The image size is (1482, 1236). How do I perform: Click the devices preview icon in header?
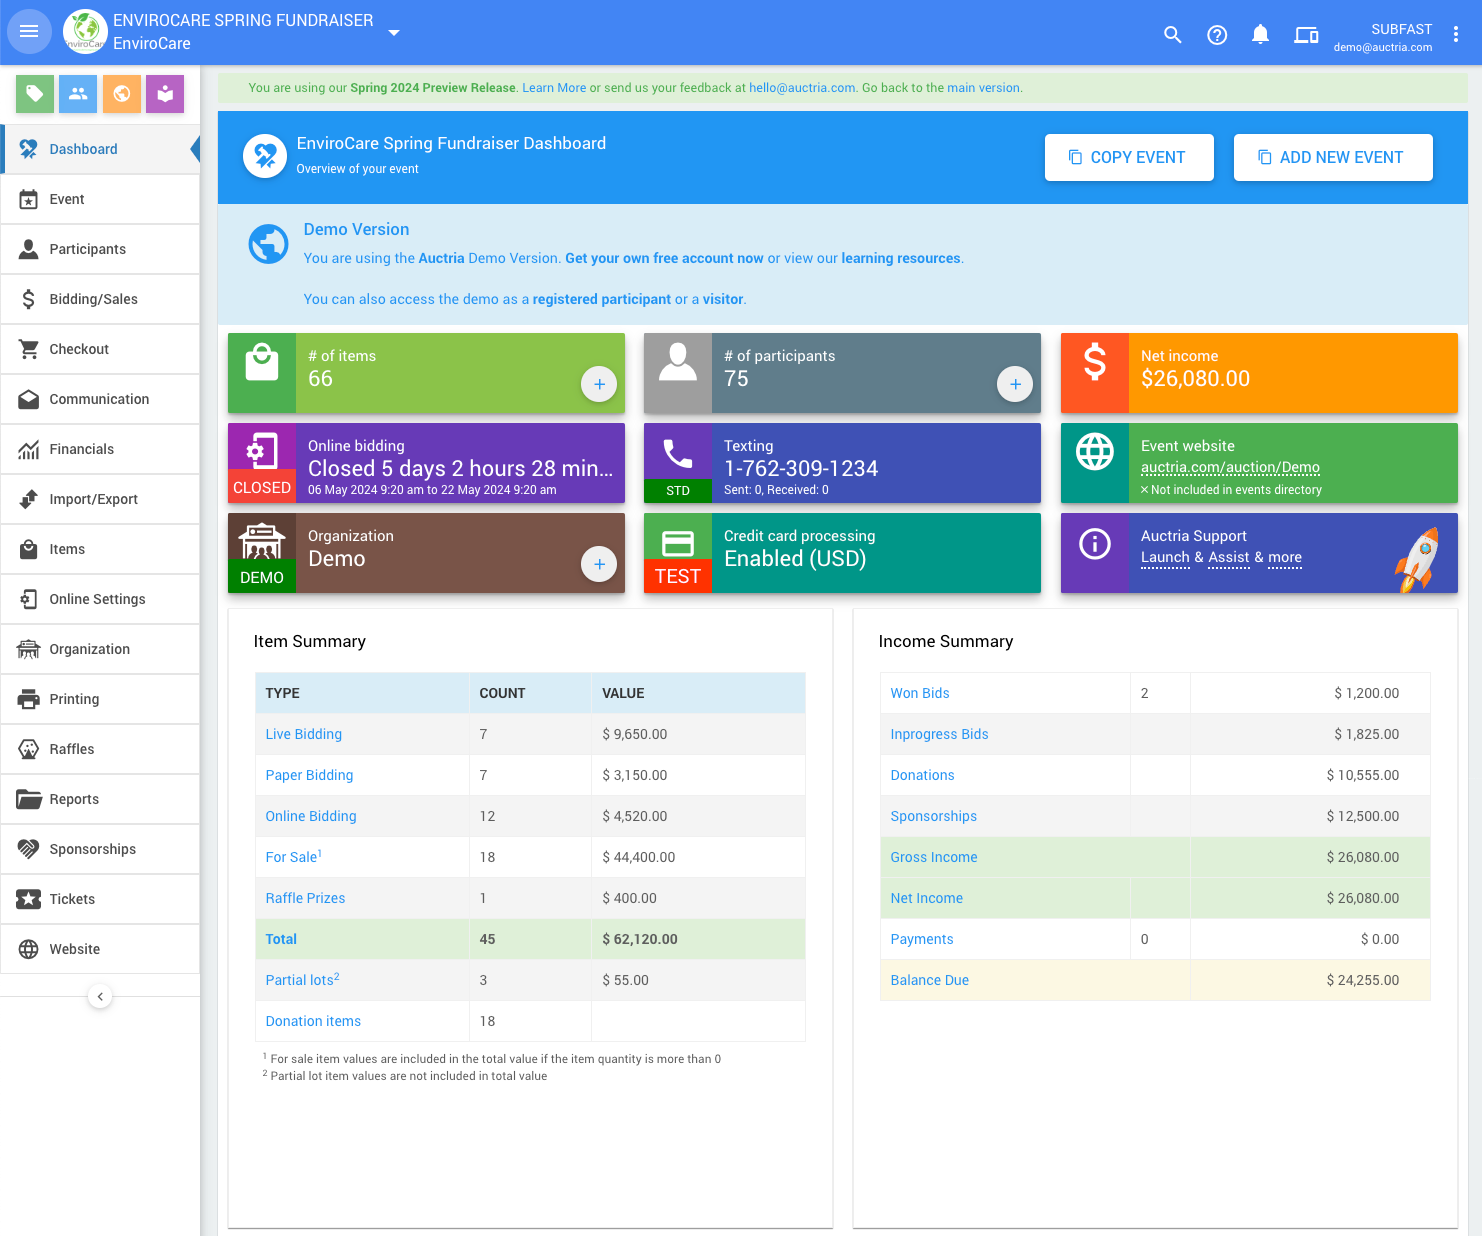pos(1306,35)
